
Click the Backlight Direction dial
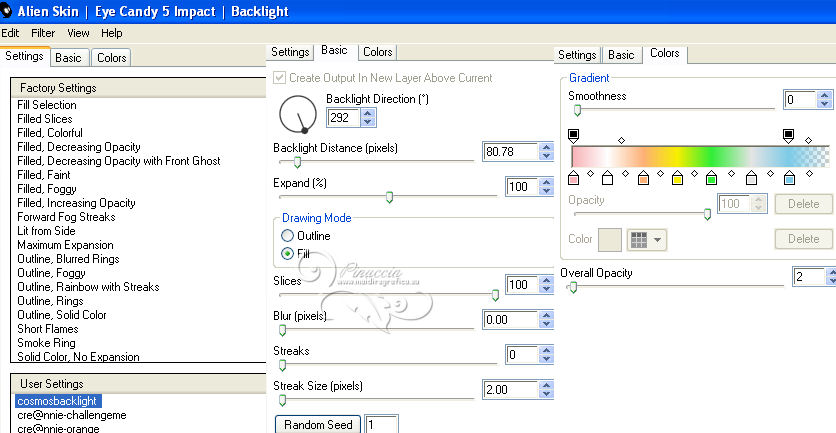coord(298,114)
